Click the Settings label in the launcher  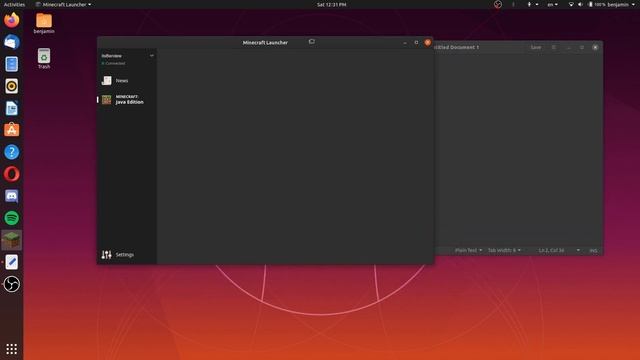124,255
